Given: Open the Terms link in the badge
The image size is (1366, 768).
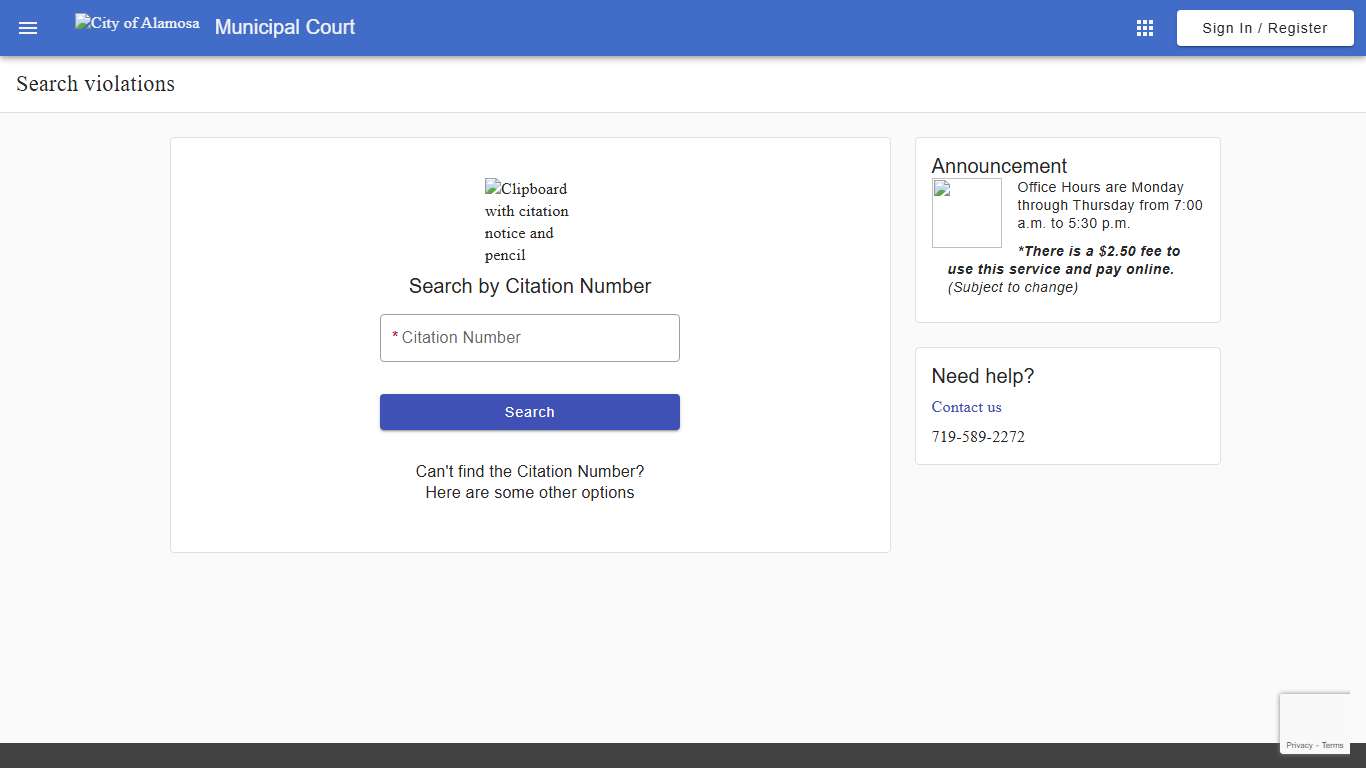Looking at the screenshot, I should [1332, 745].
